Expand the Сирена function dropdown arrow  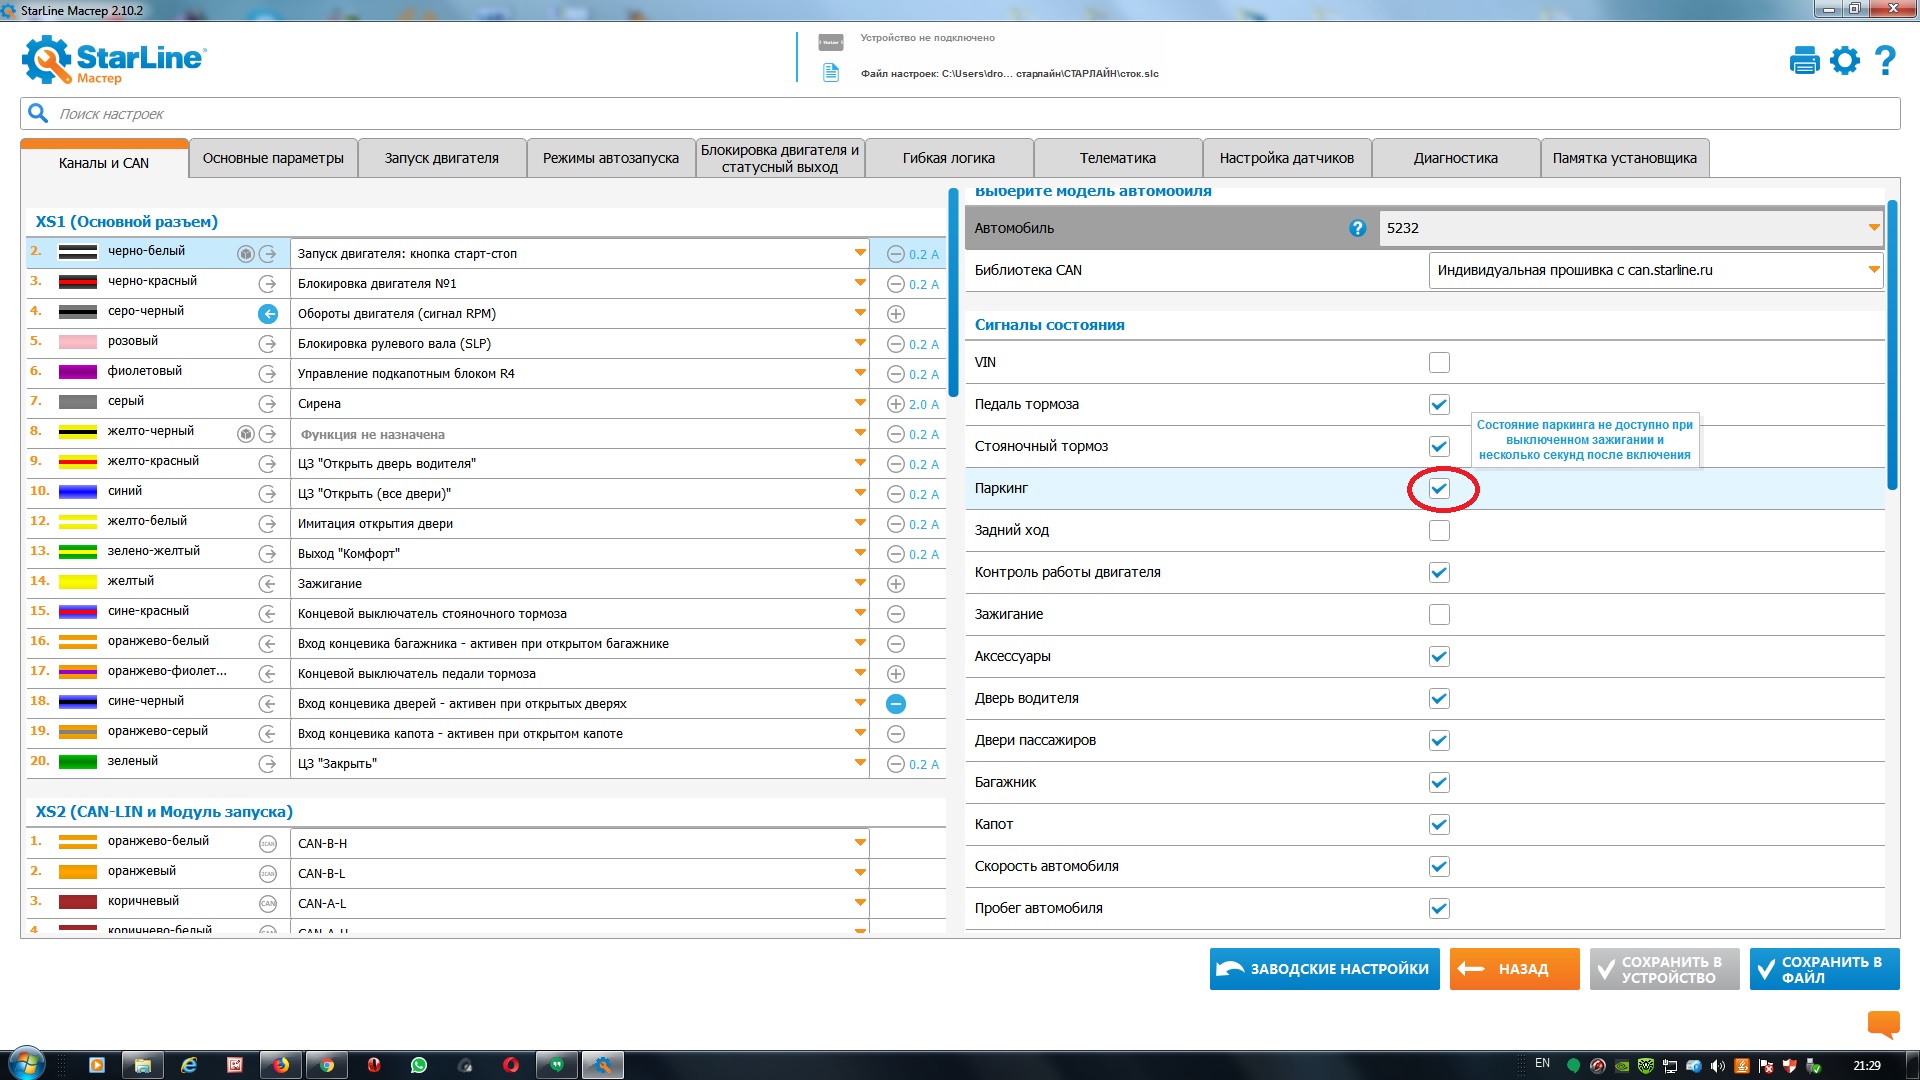(x=860, y=403)
